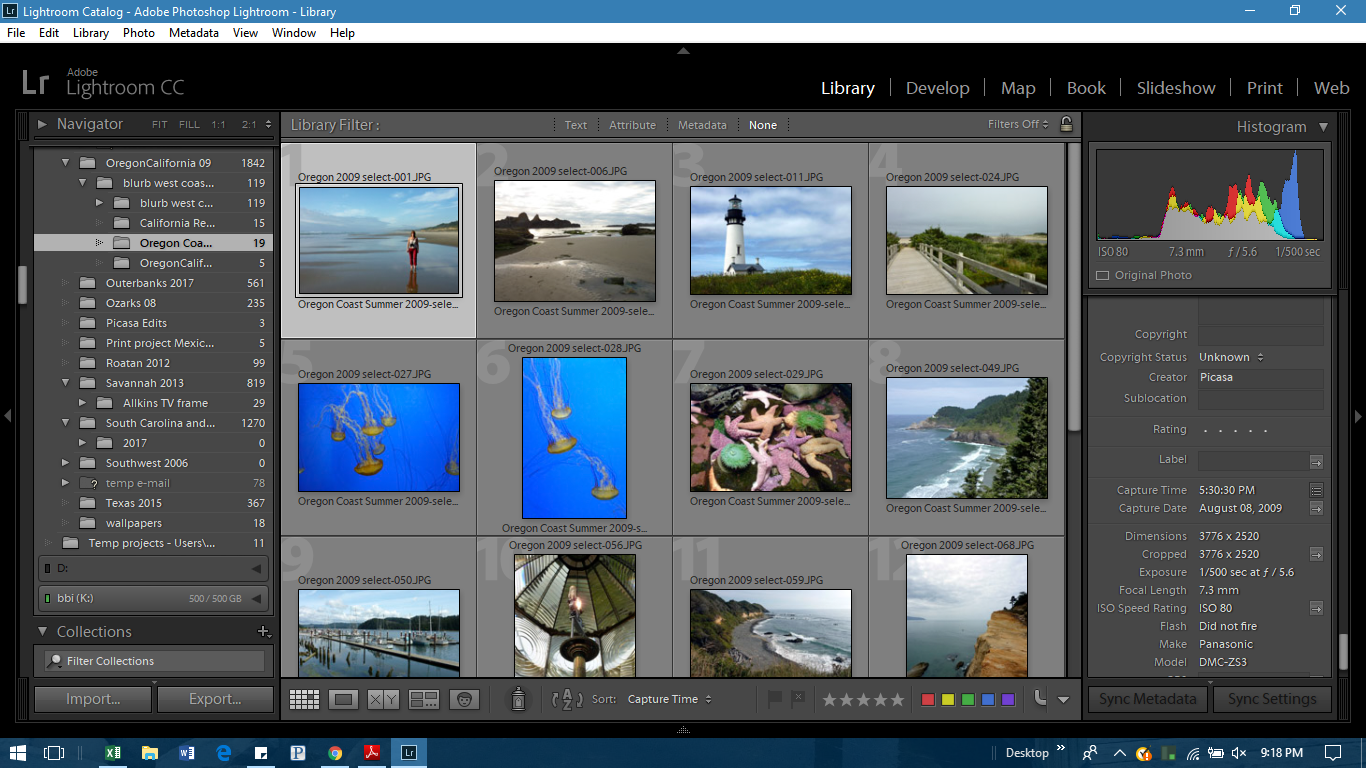Collapse the Savannah 2013 folder
This screenshot has width=1366, height=768.
point(66,383)
